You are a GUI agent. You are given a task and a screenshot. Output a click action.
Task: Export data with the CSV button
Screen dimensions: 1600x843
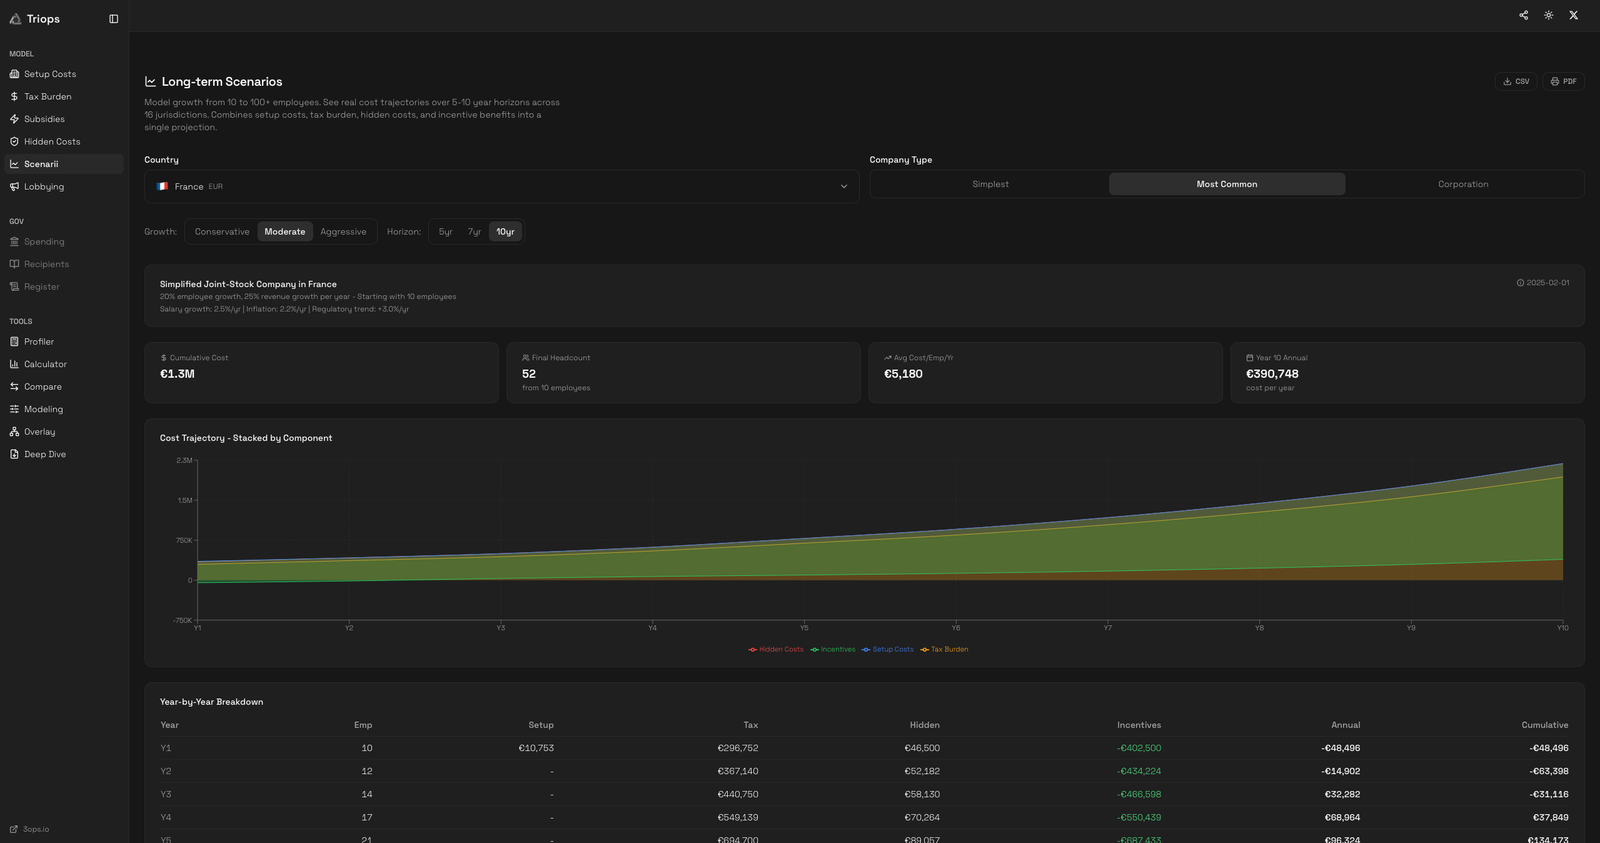[x=1515, y=81]
